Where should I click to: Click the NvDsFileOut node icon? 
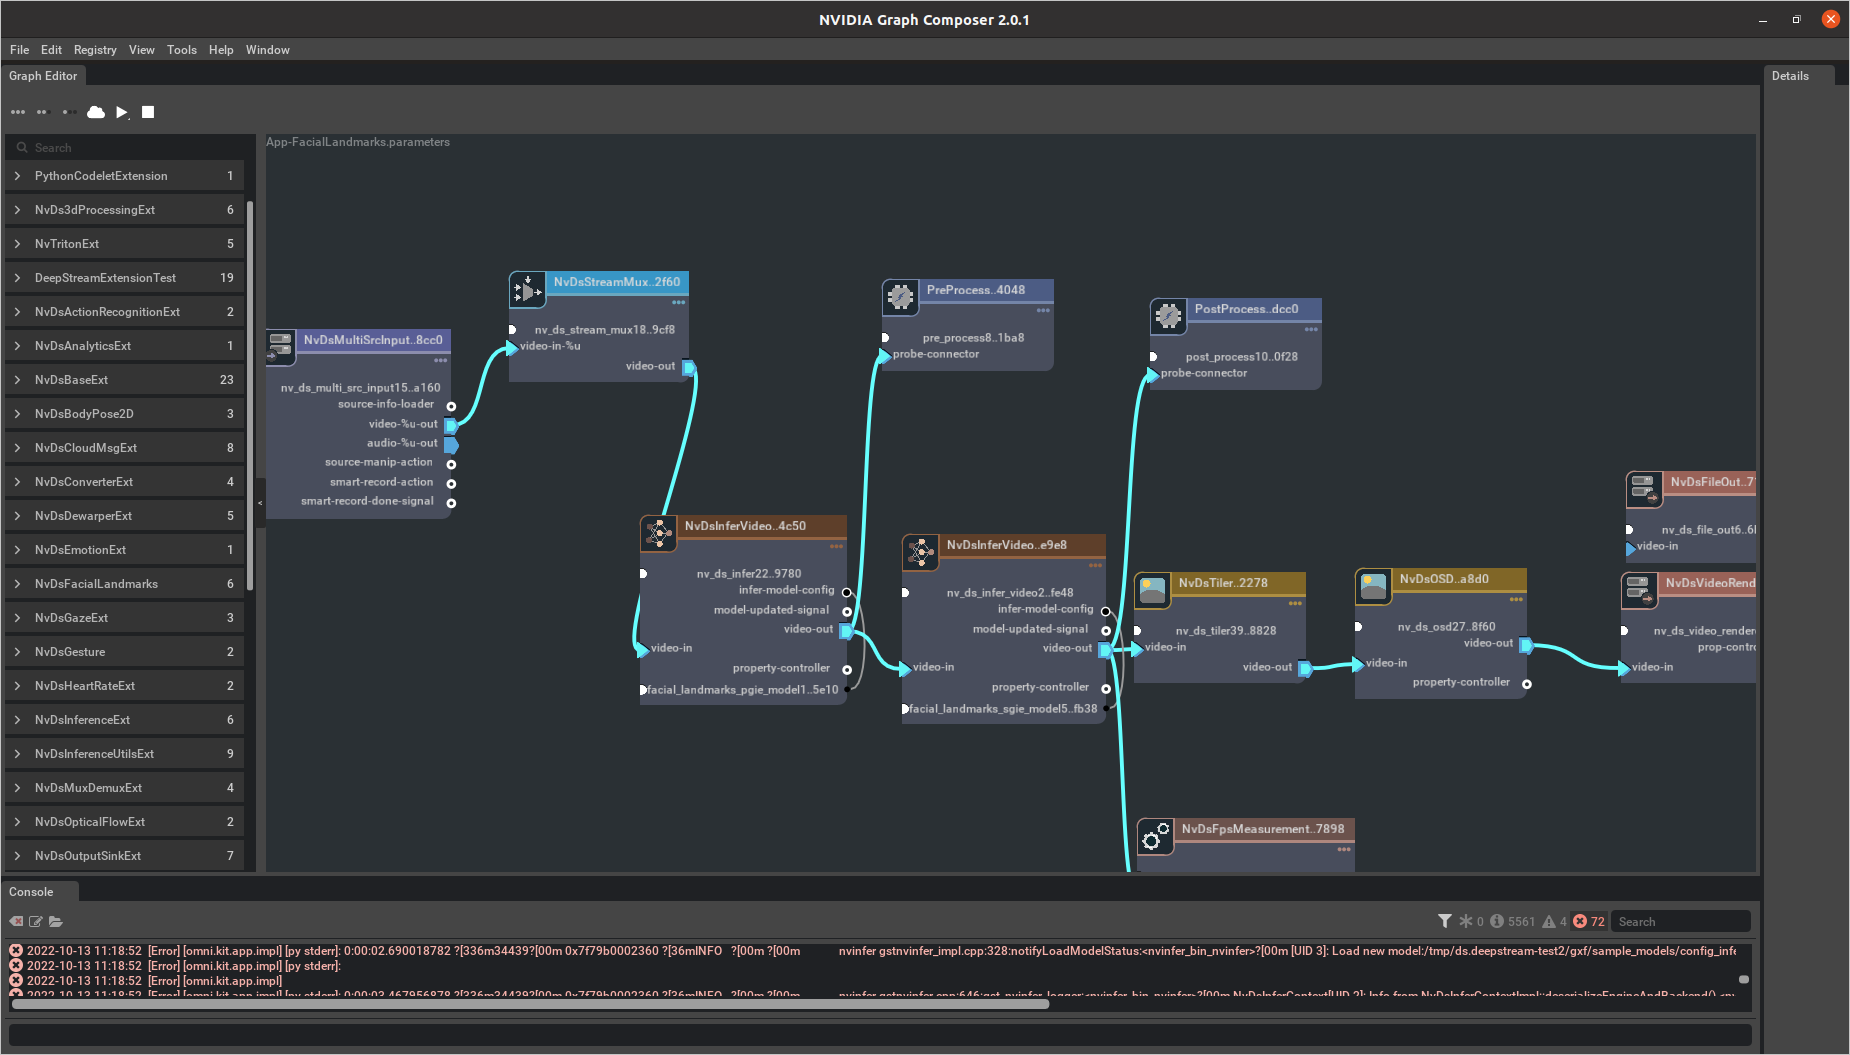tap(1644, 489)
